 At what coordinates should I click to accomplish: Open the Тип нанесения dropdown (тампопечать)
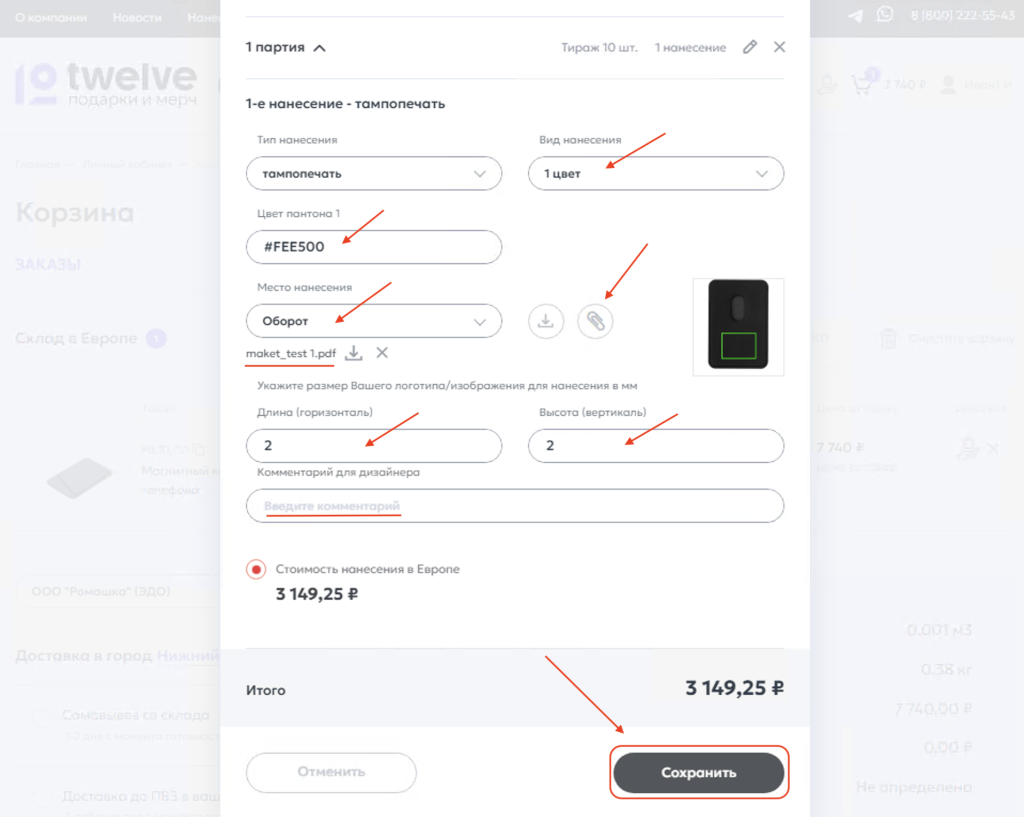coord(374,174)
